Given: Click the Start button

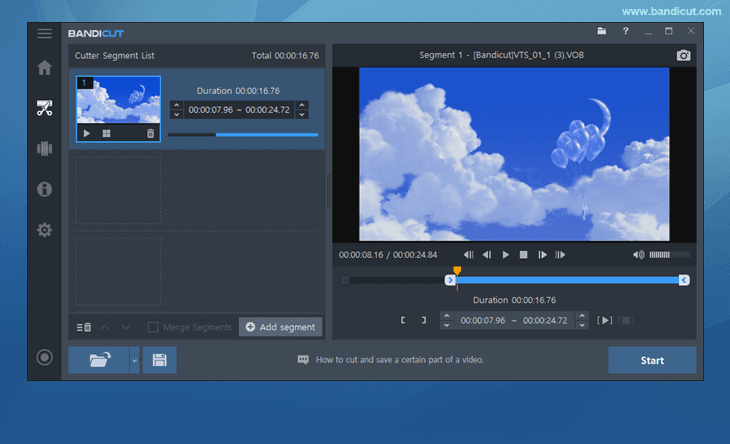Looking at the screenshot, I should pyautogui.click(x=652, y=360).
